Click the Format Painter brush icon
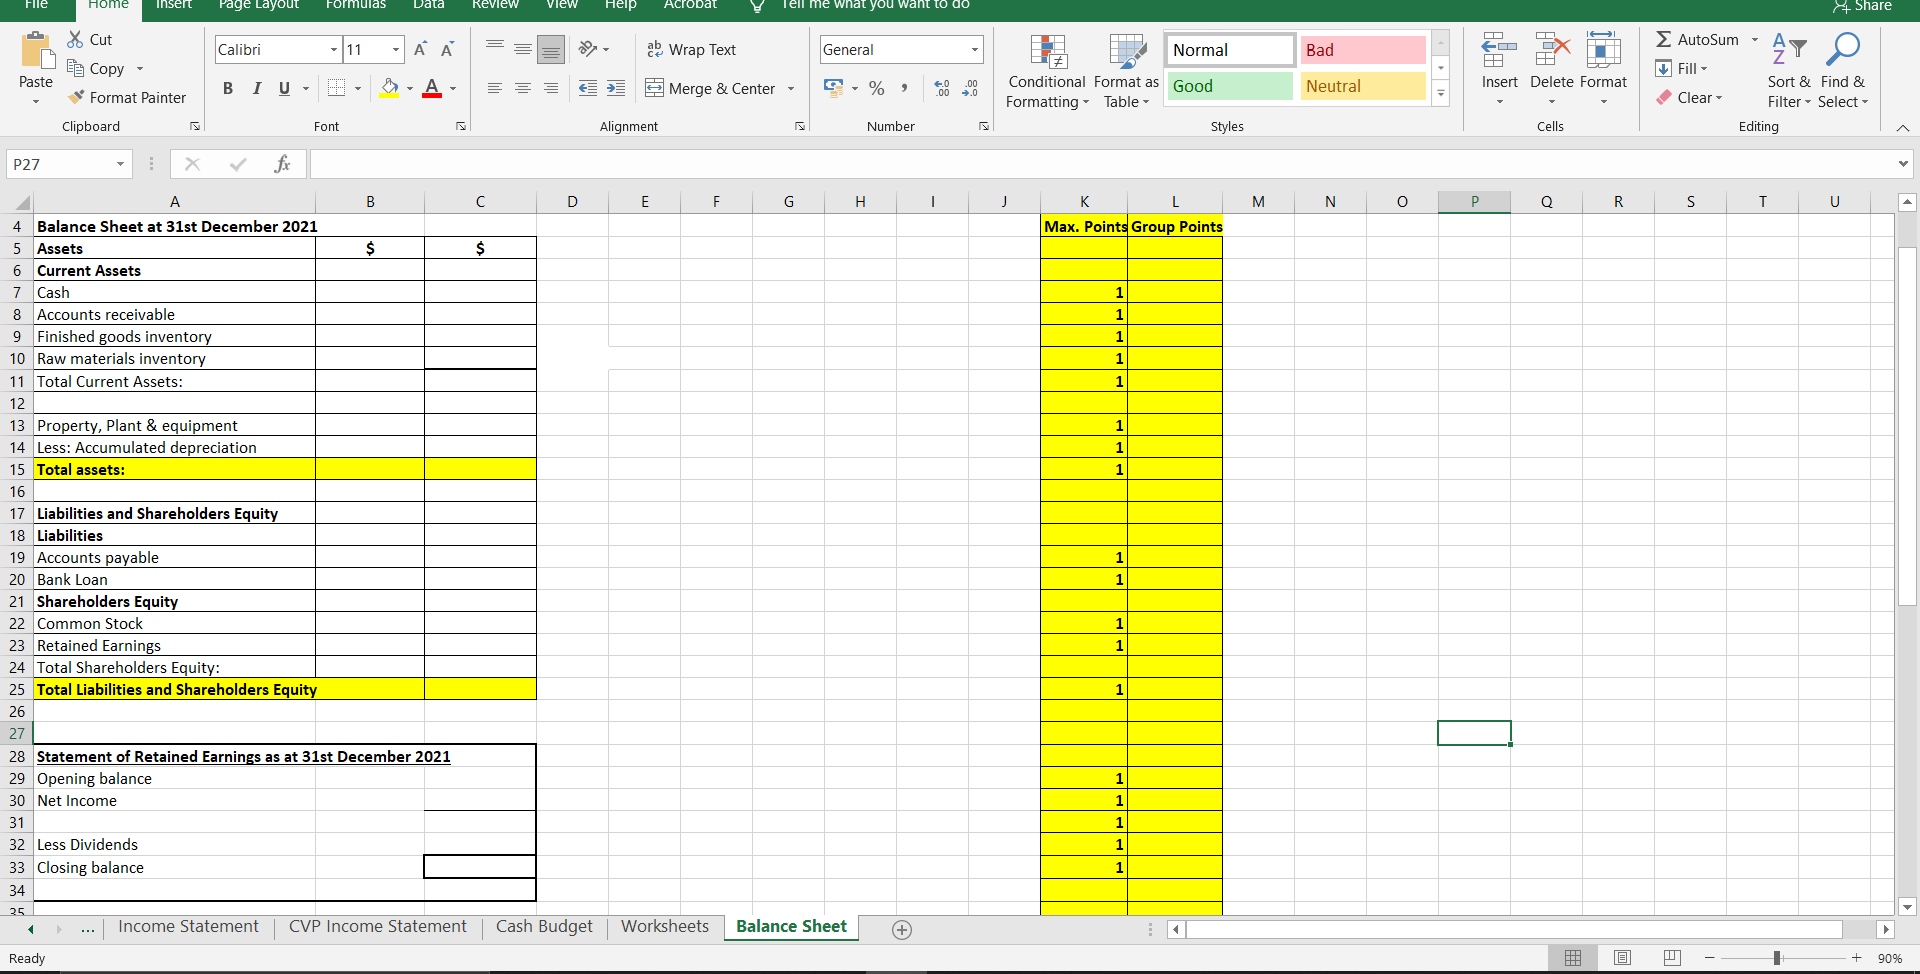Image resolution: width=1920 pixels, height=974 pixels. pos(76,98)
